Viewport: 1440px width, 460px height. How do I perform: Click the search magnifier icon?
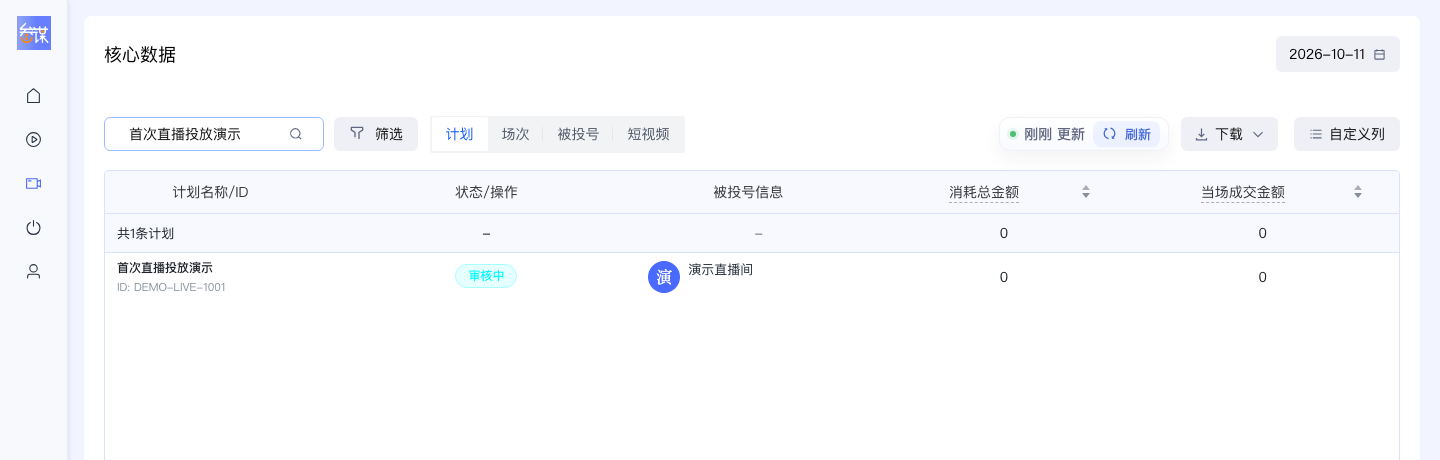296,134
